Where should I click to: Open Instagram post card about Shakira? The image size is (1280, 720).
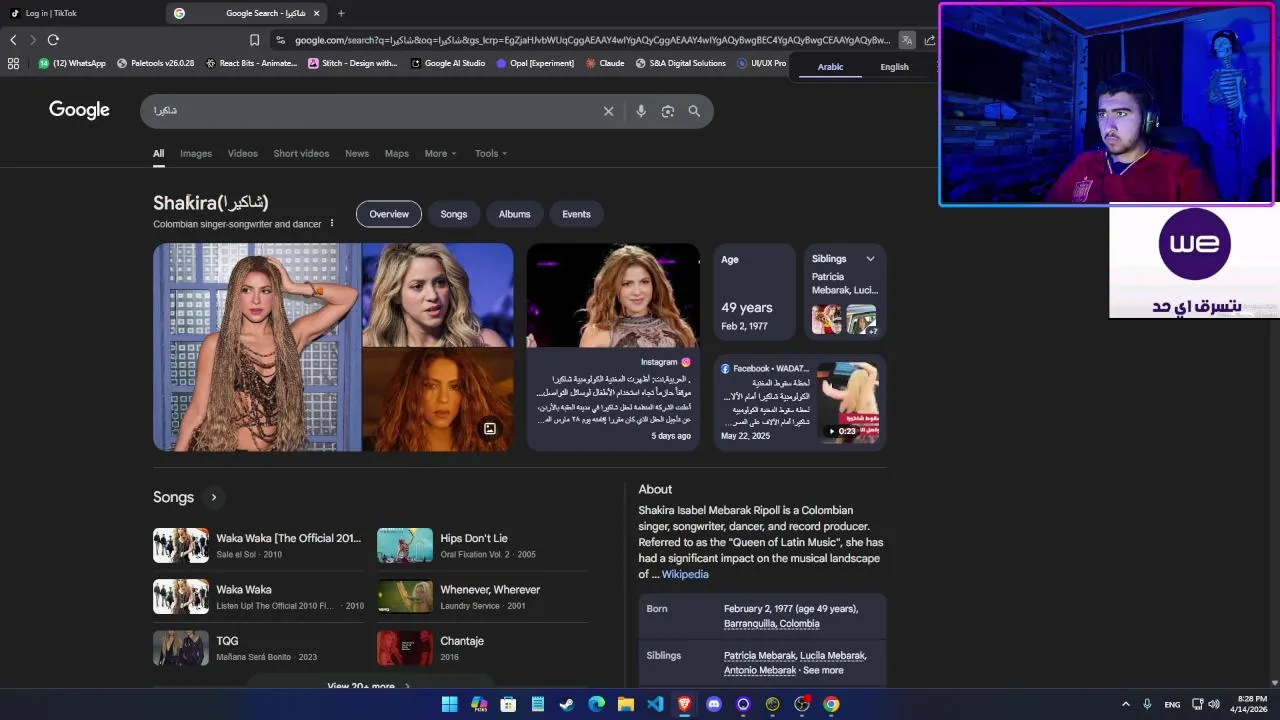pos(613,347)
